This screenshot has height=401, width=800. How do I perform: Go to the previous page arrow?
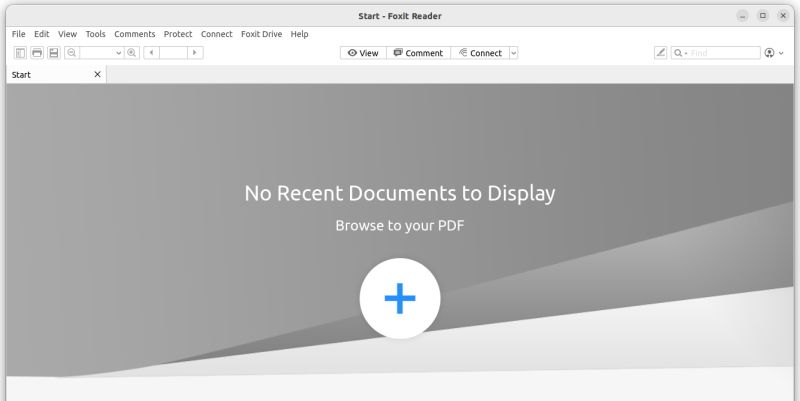click(152, 53)
